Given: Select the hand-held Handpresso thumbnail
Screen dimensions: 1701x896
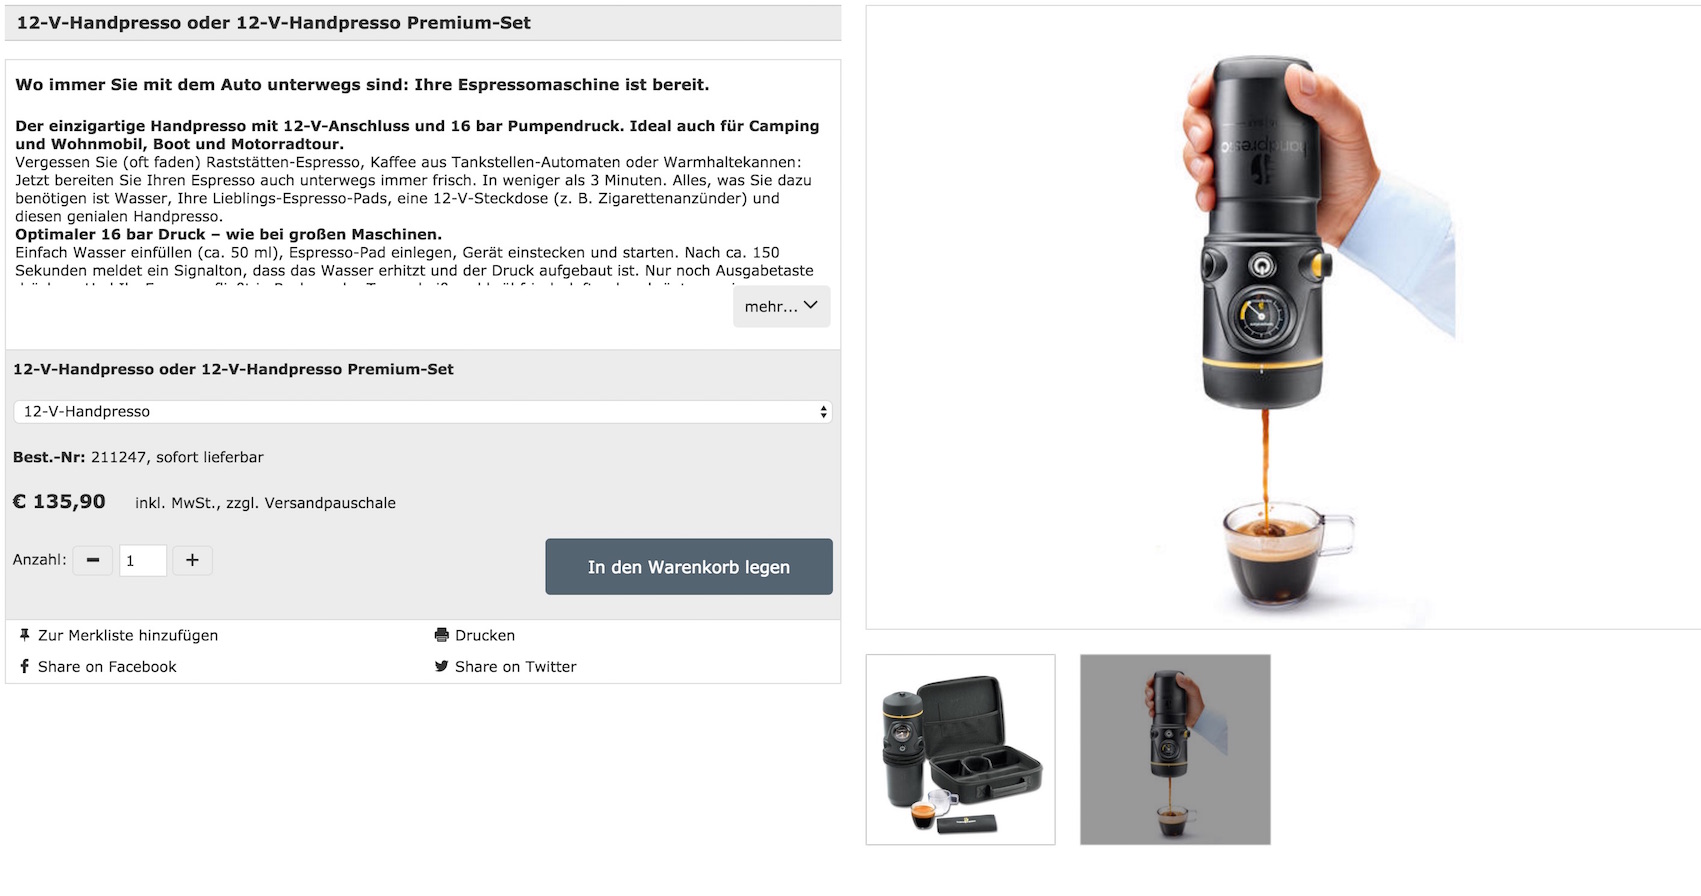Looking at the screenshot, I should click(1175, 750).
